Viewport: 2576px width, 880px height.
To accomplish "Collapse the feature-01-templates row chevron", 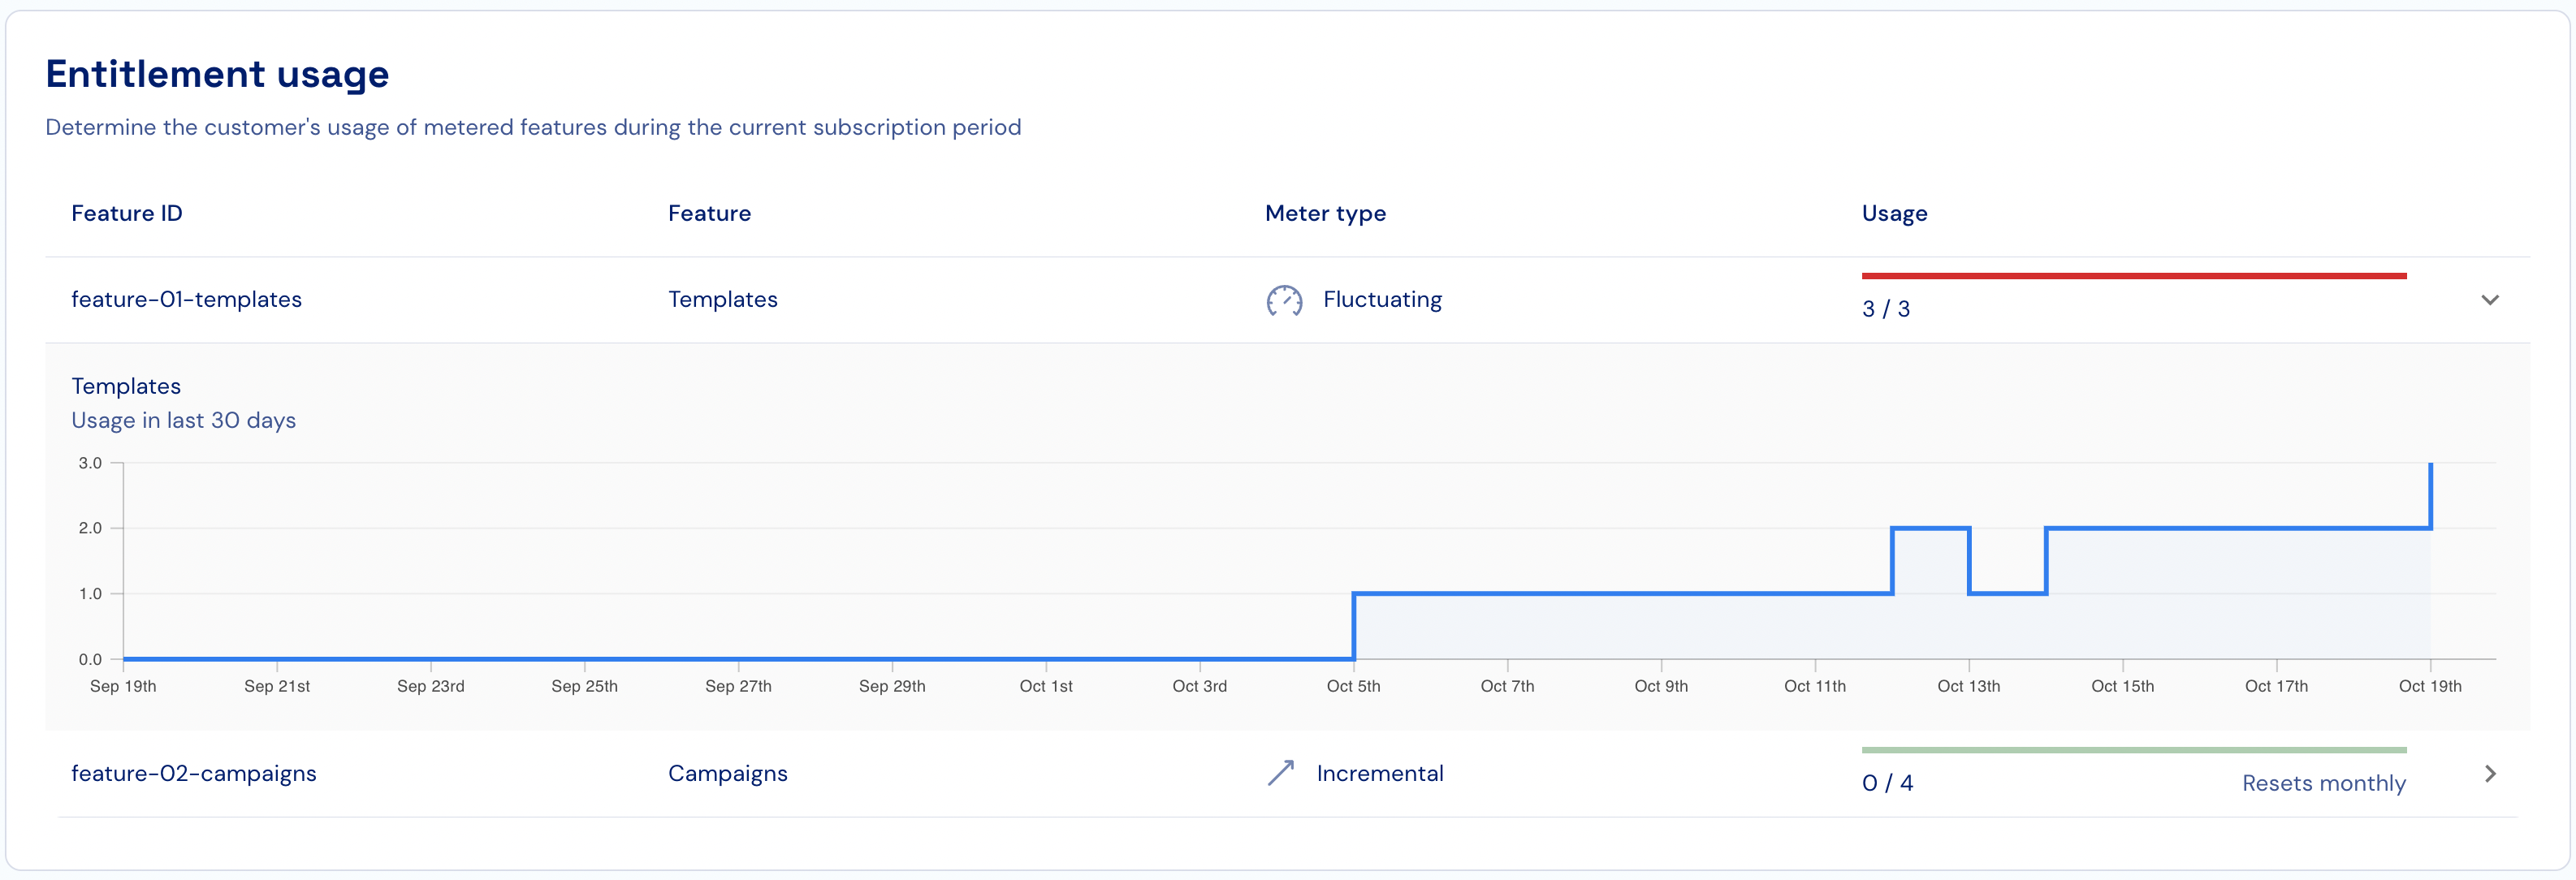I will pos(2490,300).
